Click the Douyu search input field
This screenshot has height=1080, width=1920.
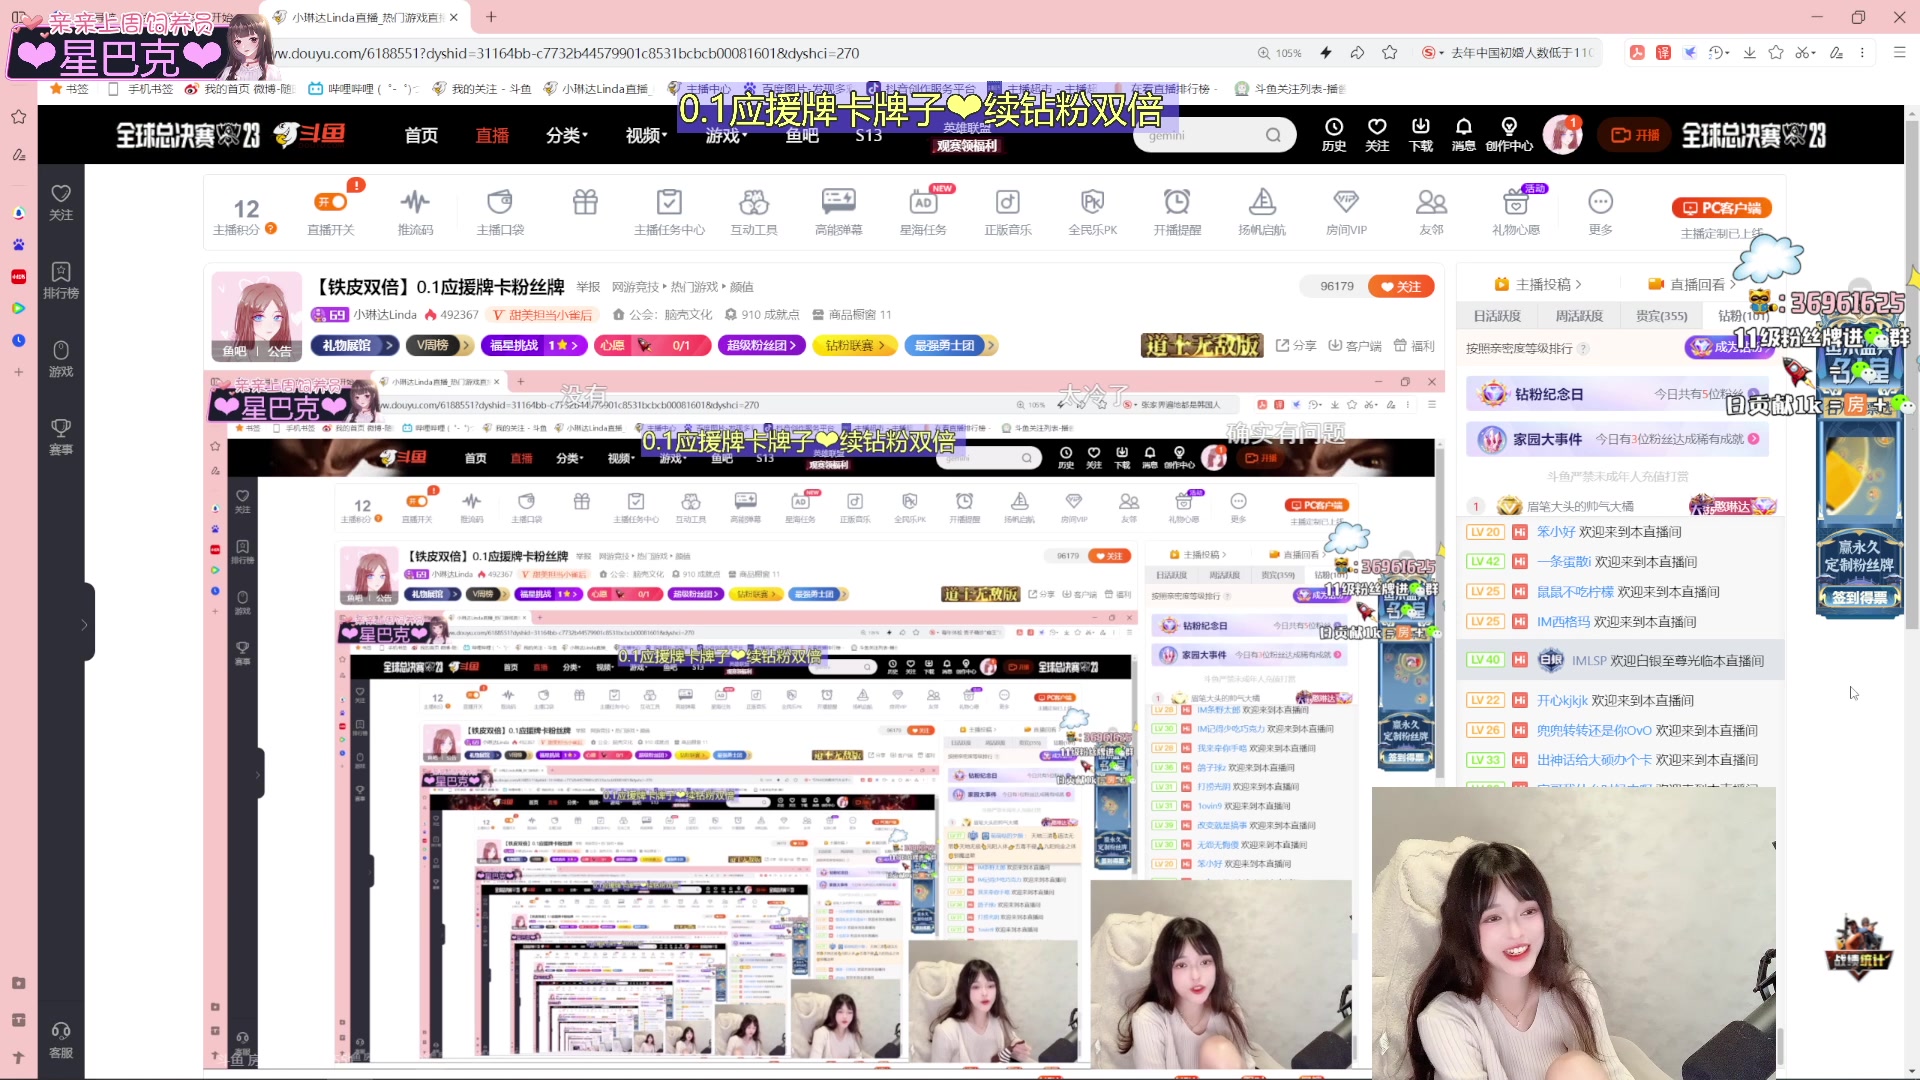pos(1198,135)
